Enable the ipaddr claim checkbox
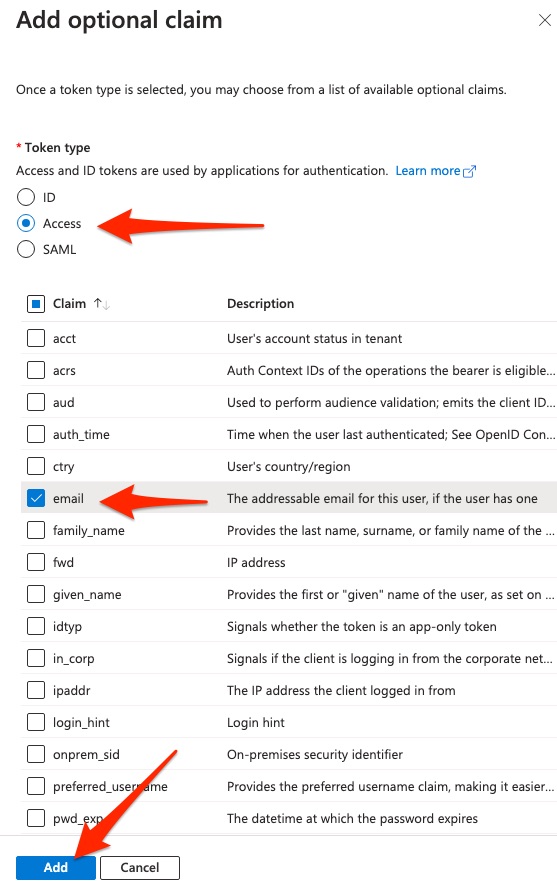 (36, 690)
